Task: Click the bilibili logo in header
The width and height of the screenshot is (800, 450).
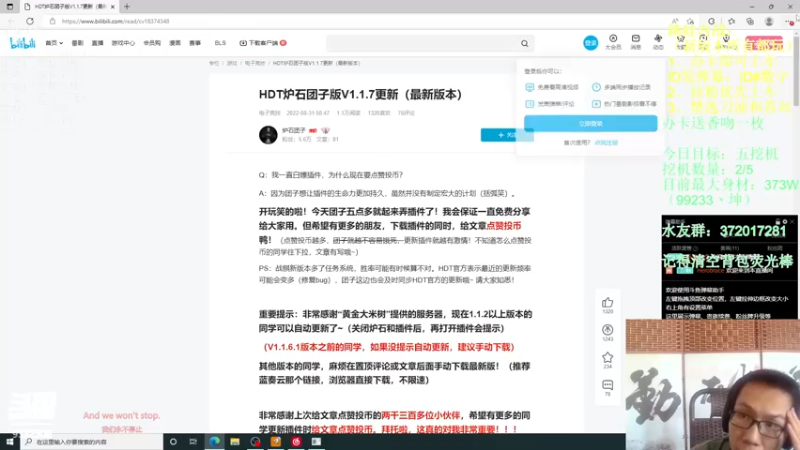Action: click(x=22, y=43)
